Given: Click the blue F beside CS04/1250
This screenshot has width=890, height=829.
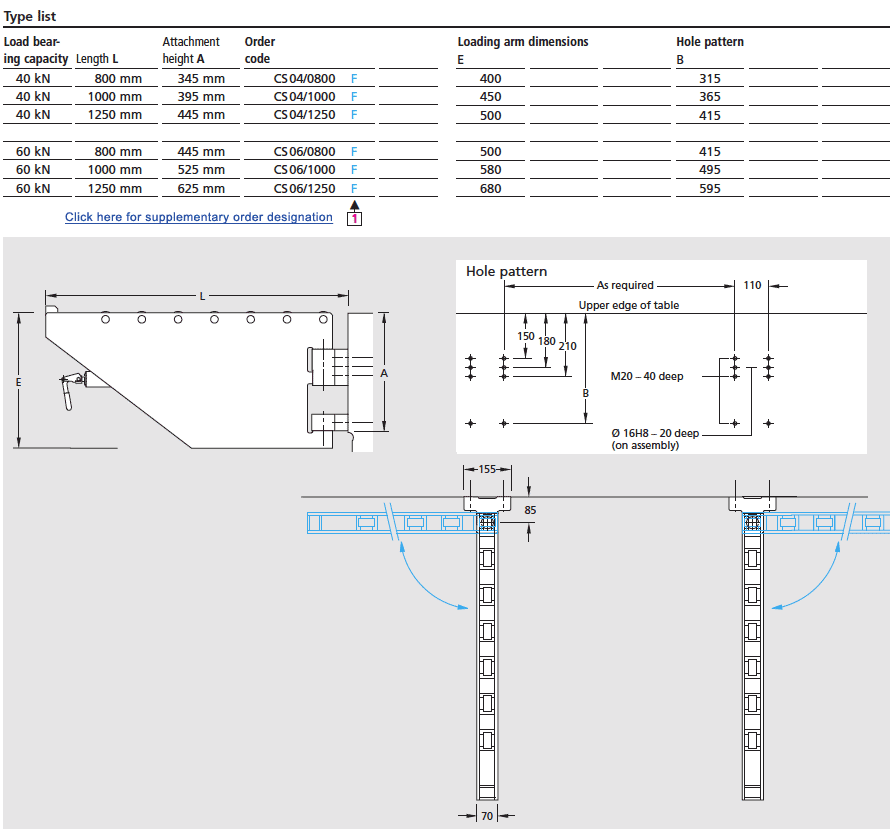Looking at the screenshot, I should coord(354,115).
